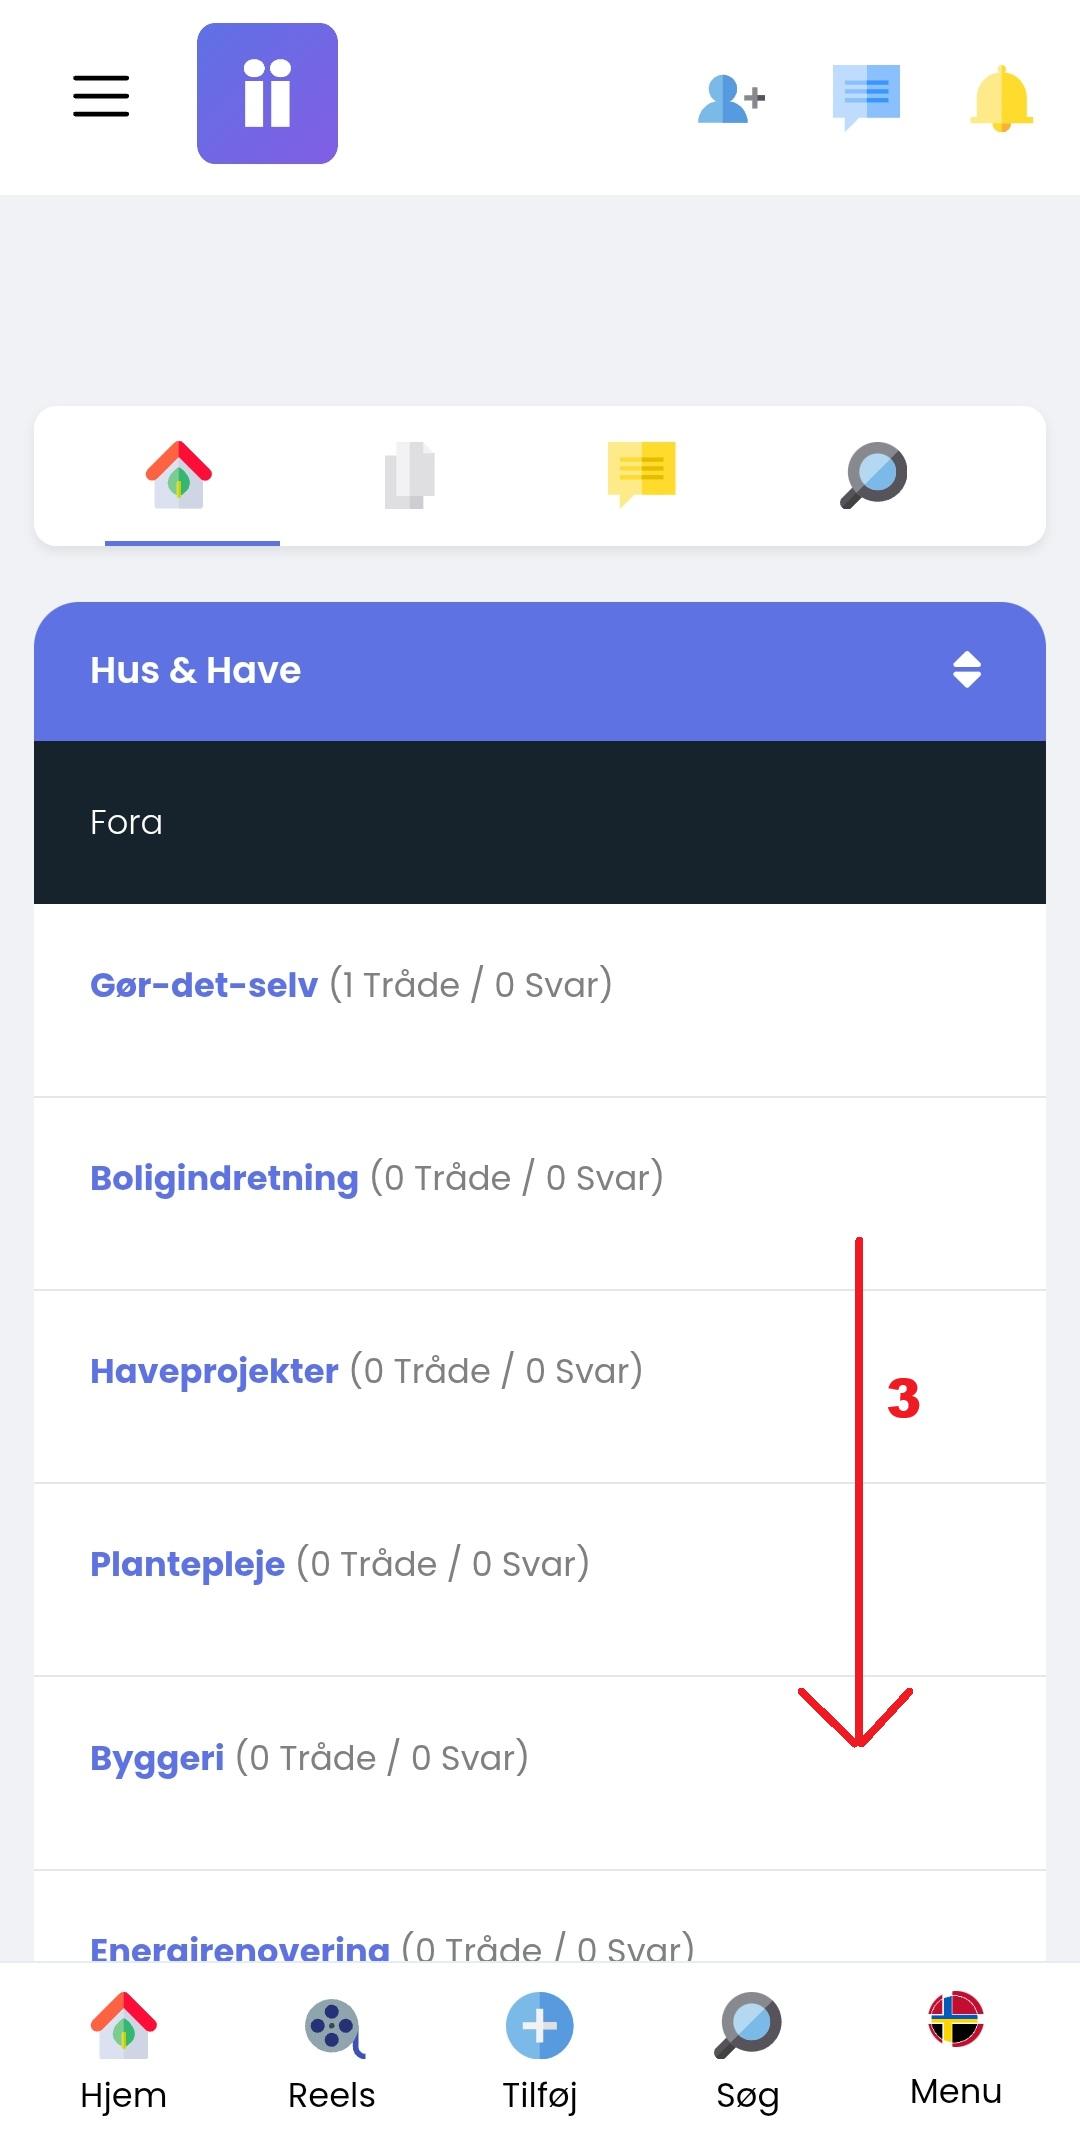Viewport: 1080px width, 2155px height.
Task: Open the hamburger menu
Action: (x=101, y=96)
